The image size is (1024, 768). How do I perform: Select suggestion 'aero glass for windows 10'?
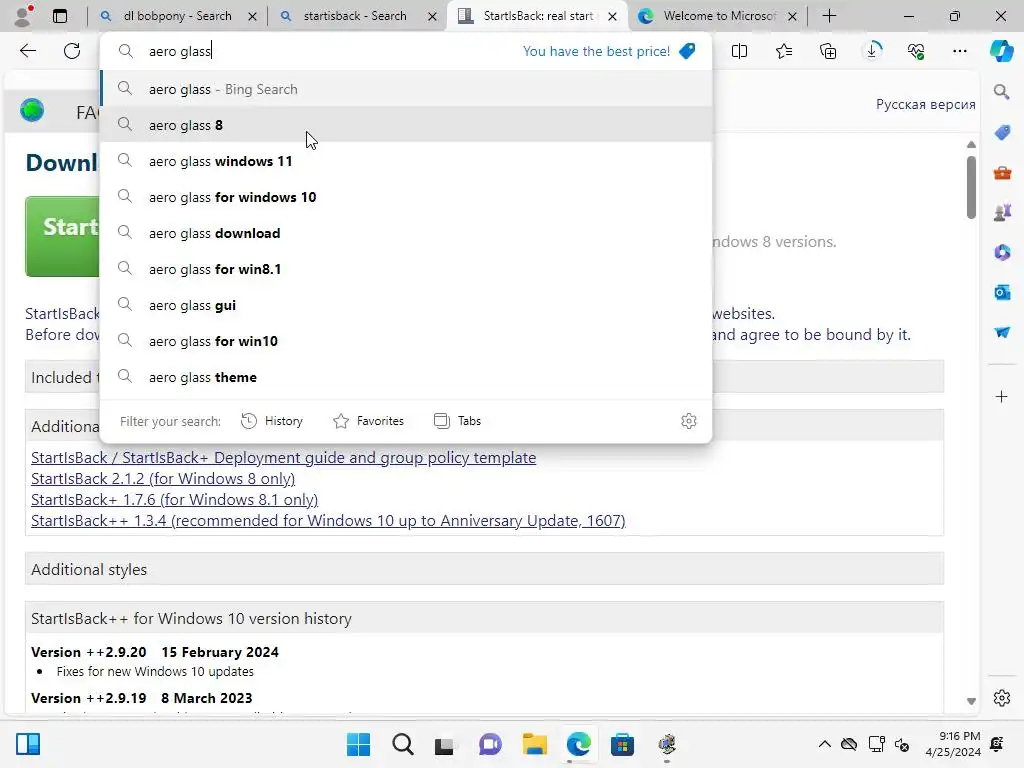pos(406,197)
